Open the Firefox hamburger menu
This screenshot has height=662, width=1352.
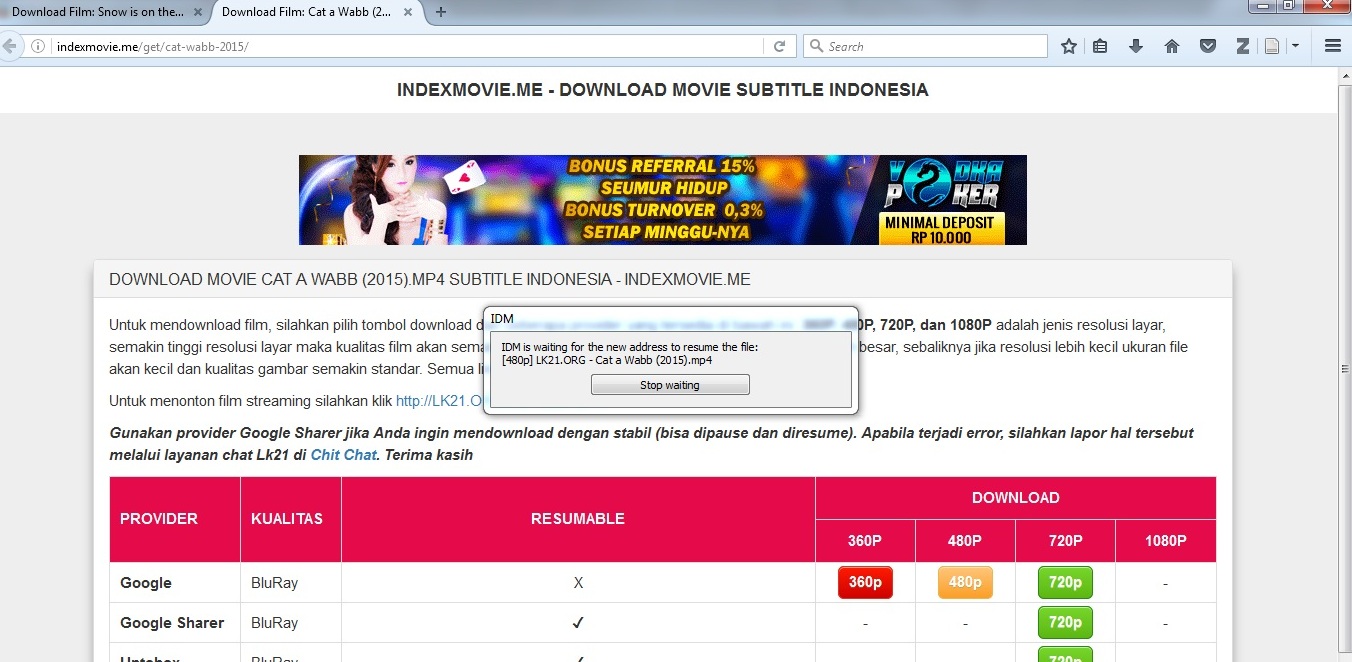click(x=1332, y=46)
